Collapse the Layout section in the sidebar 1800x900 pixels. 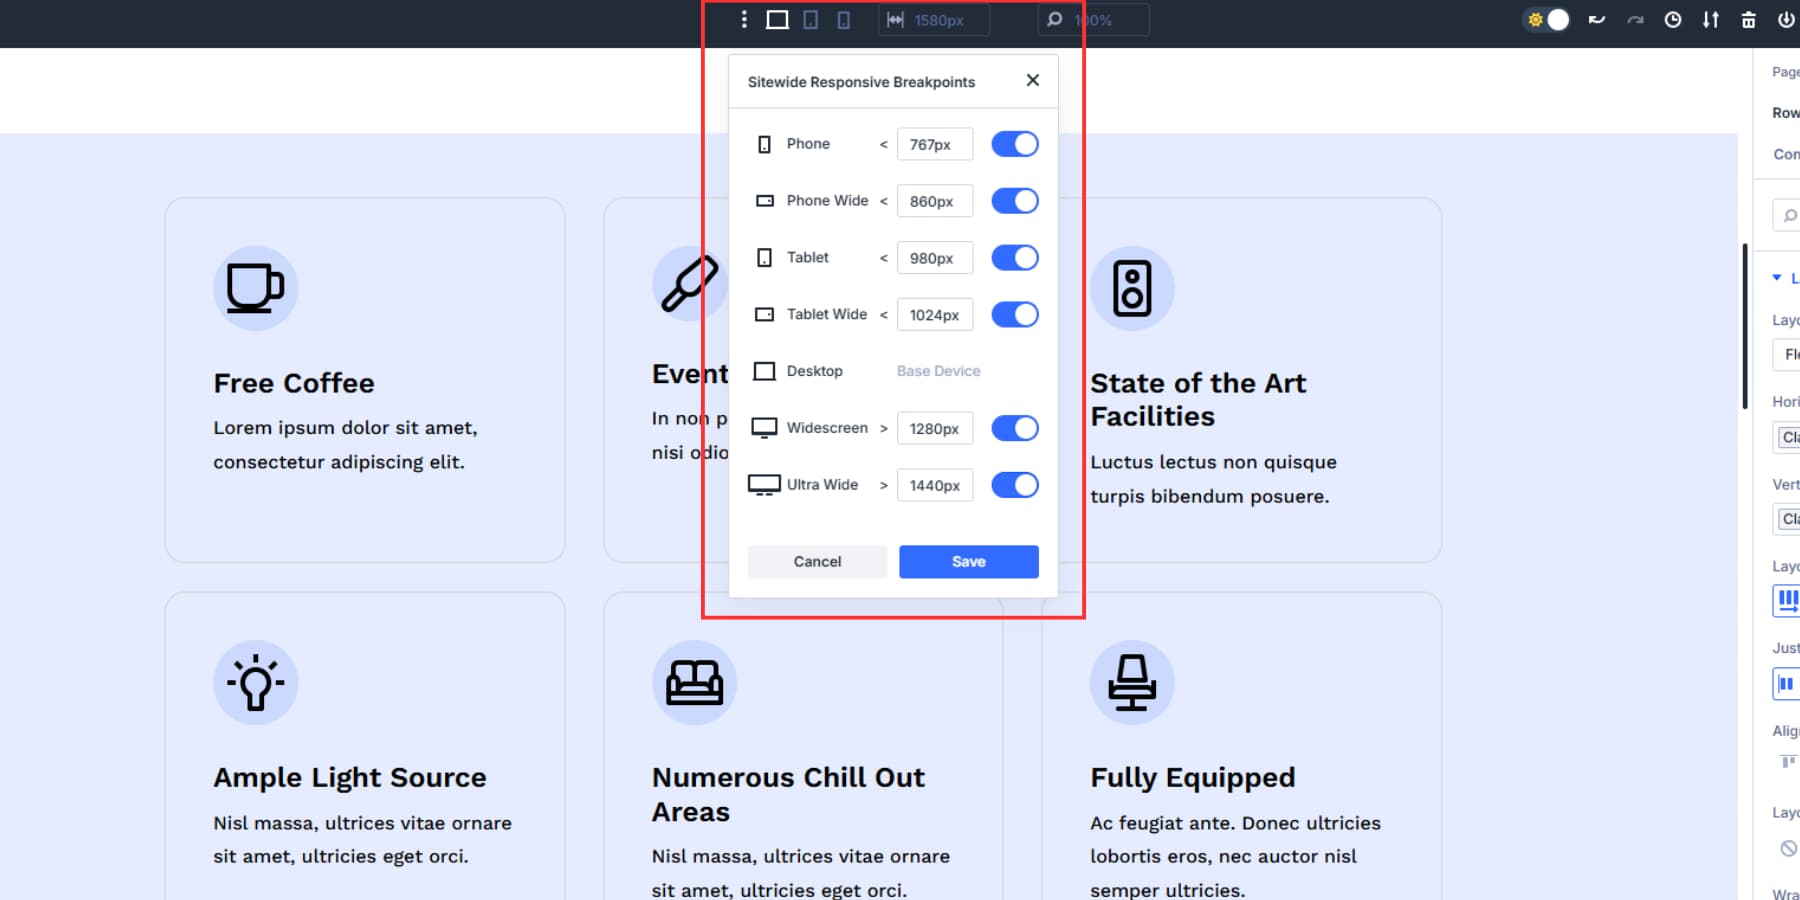[1776, 278]
